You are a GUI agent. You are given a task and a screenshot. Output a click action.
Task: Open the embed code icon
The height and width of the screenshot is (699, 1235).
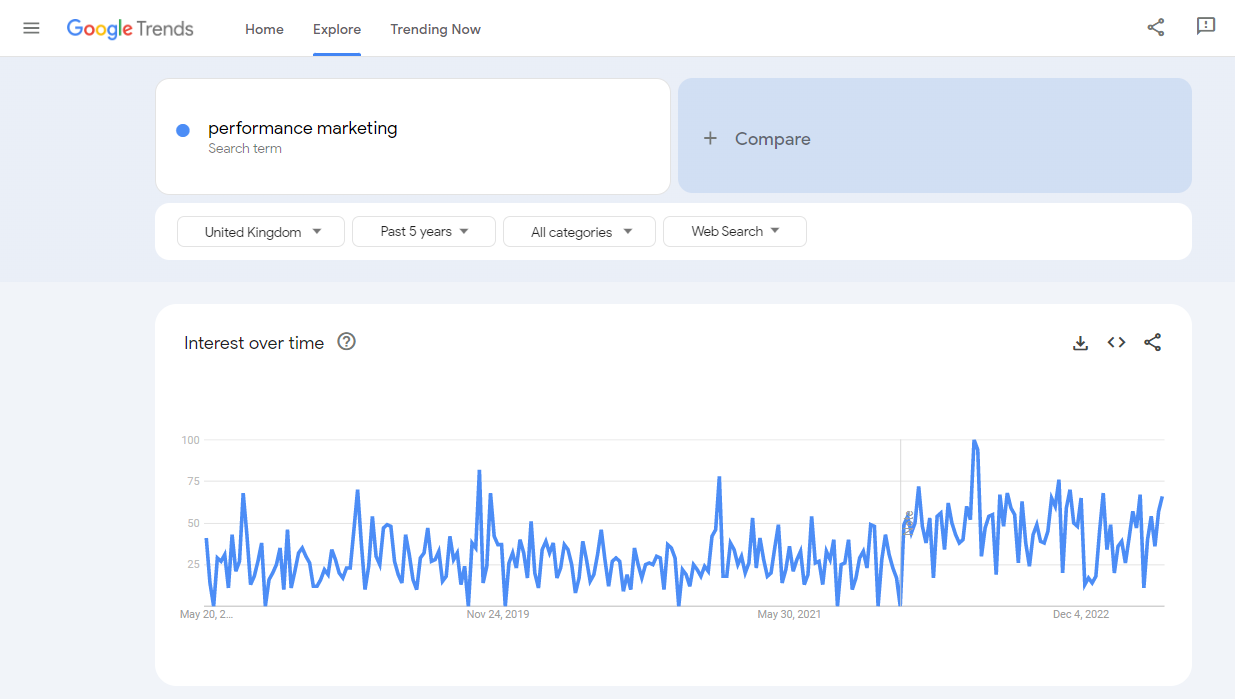tap(1116, 343)
